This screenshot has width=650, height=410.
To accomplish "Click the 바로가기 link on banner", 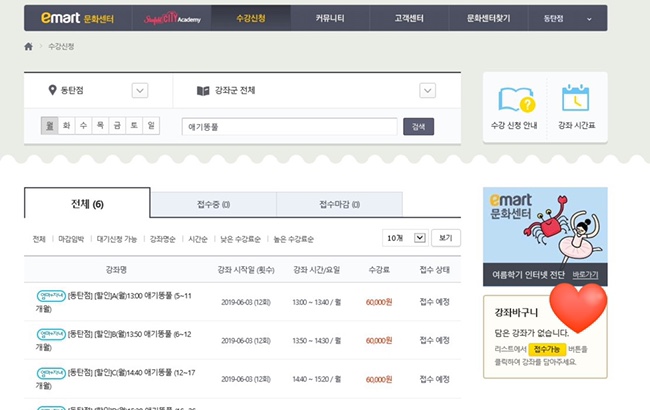I will click(x=585, y=275).
